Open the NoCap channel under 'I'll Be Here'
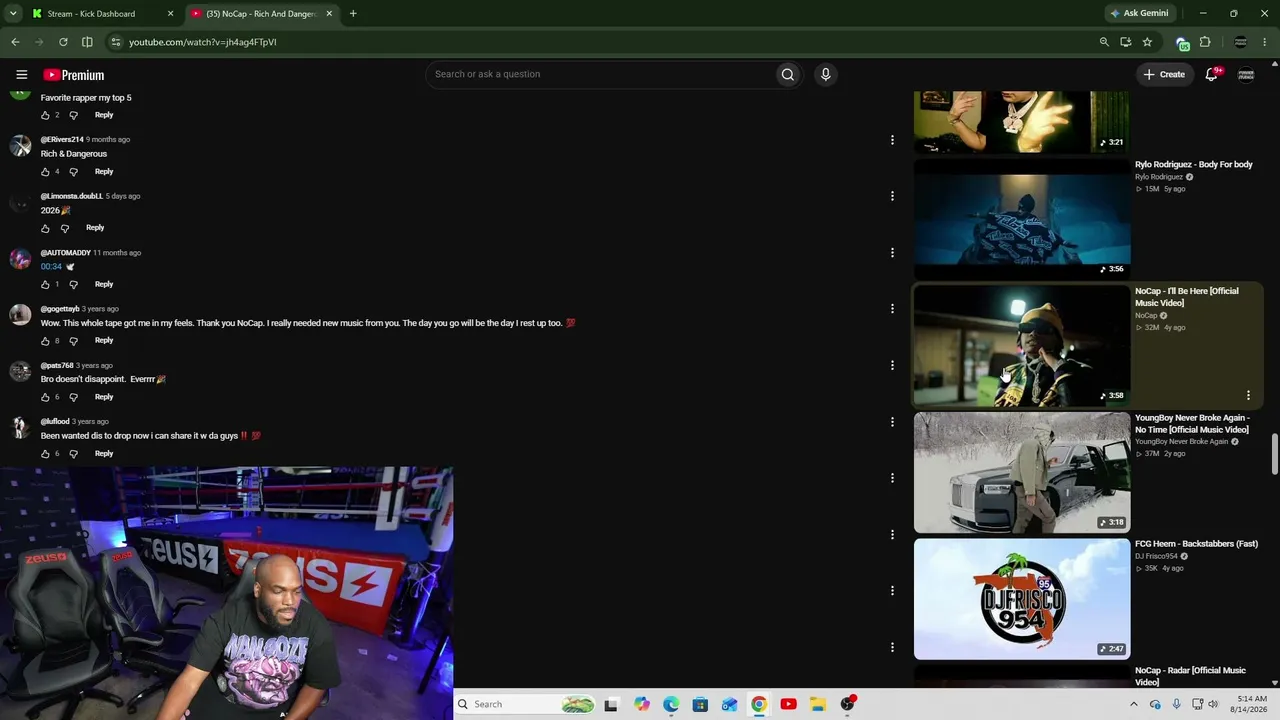 (1146, 316)
